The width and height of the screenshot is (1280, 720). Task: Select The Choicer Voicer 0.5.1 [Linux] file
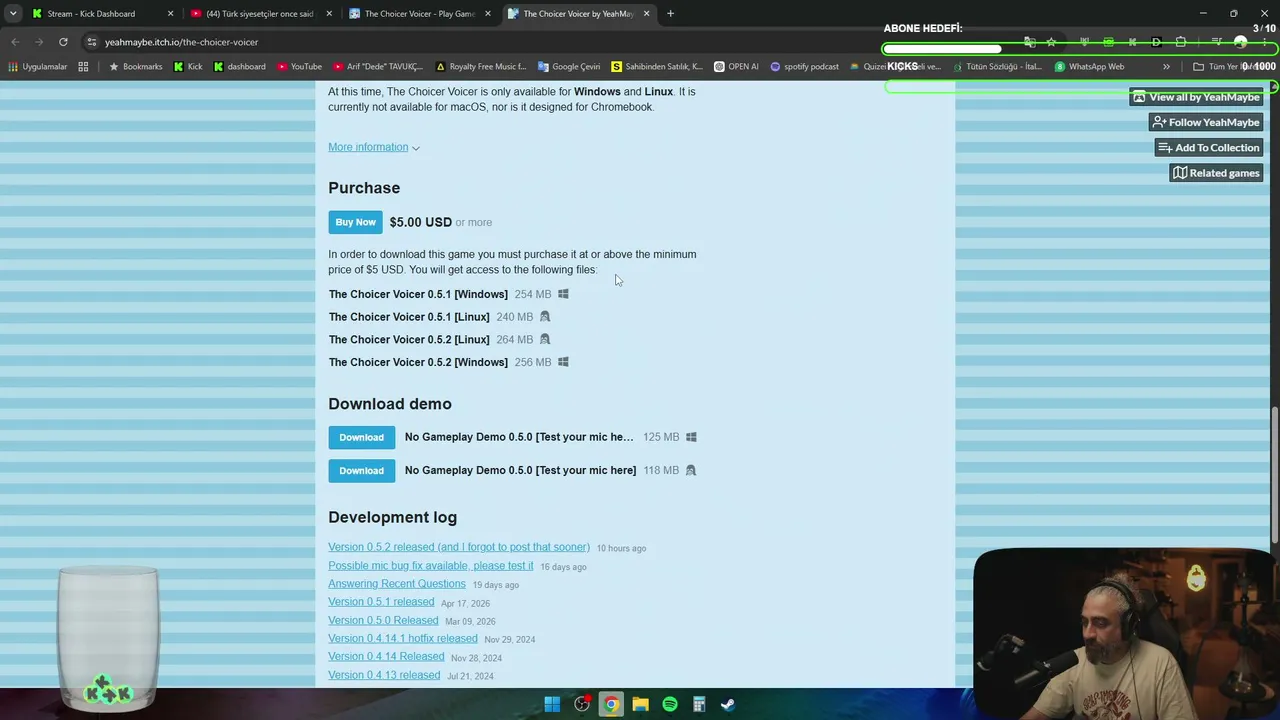click(409, 317)
